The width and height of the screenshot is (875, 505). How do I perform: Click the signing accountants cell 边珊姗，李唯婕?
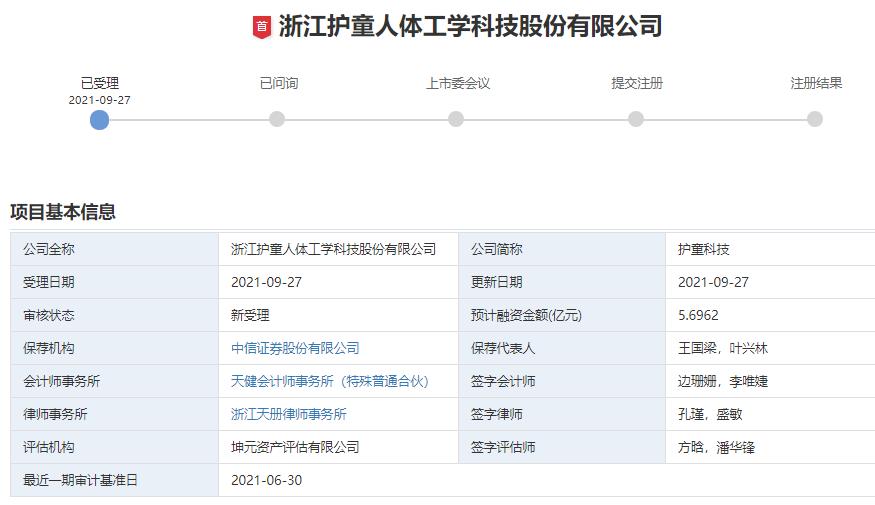tap(770, 381)
